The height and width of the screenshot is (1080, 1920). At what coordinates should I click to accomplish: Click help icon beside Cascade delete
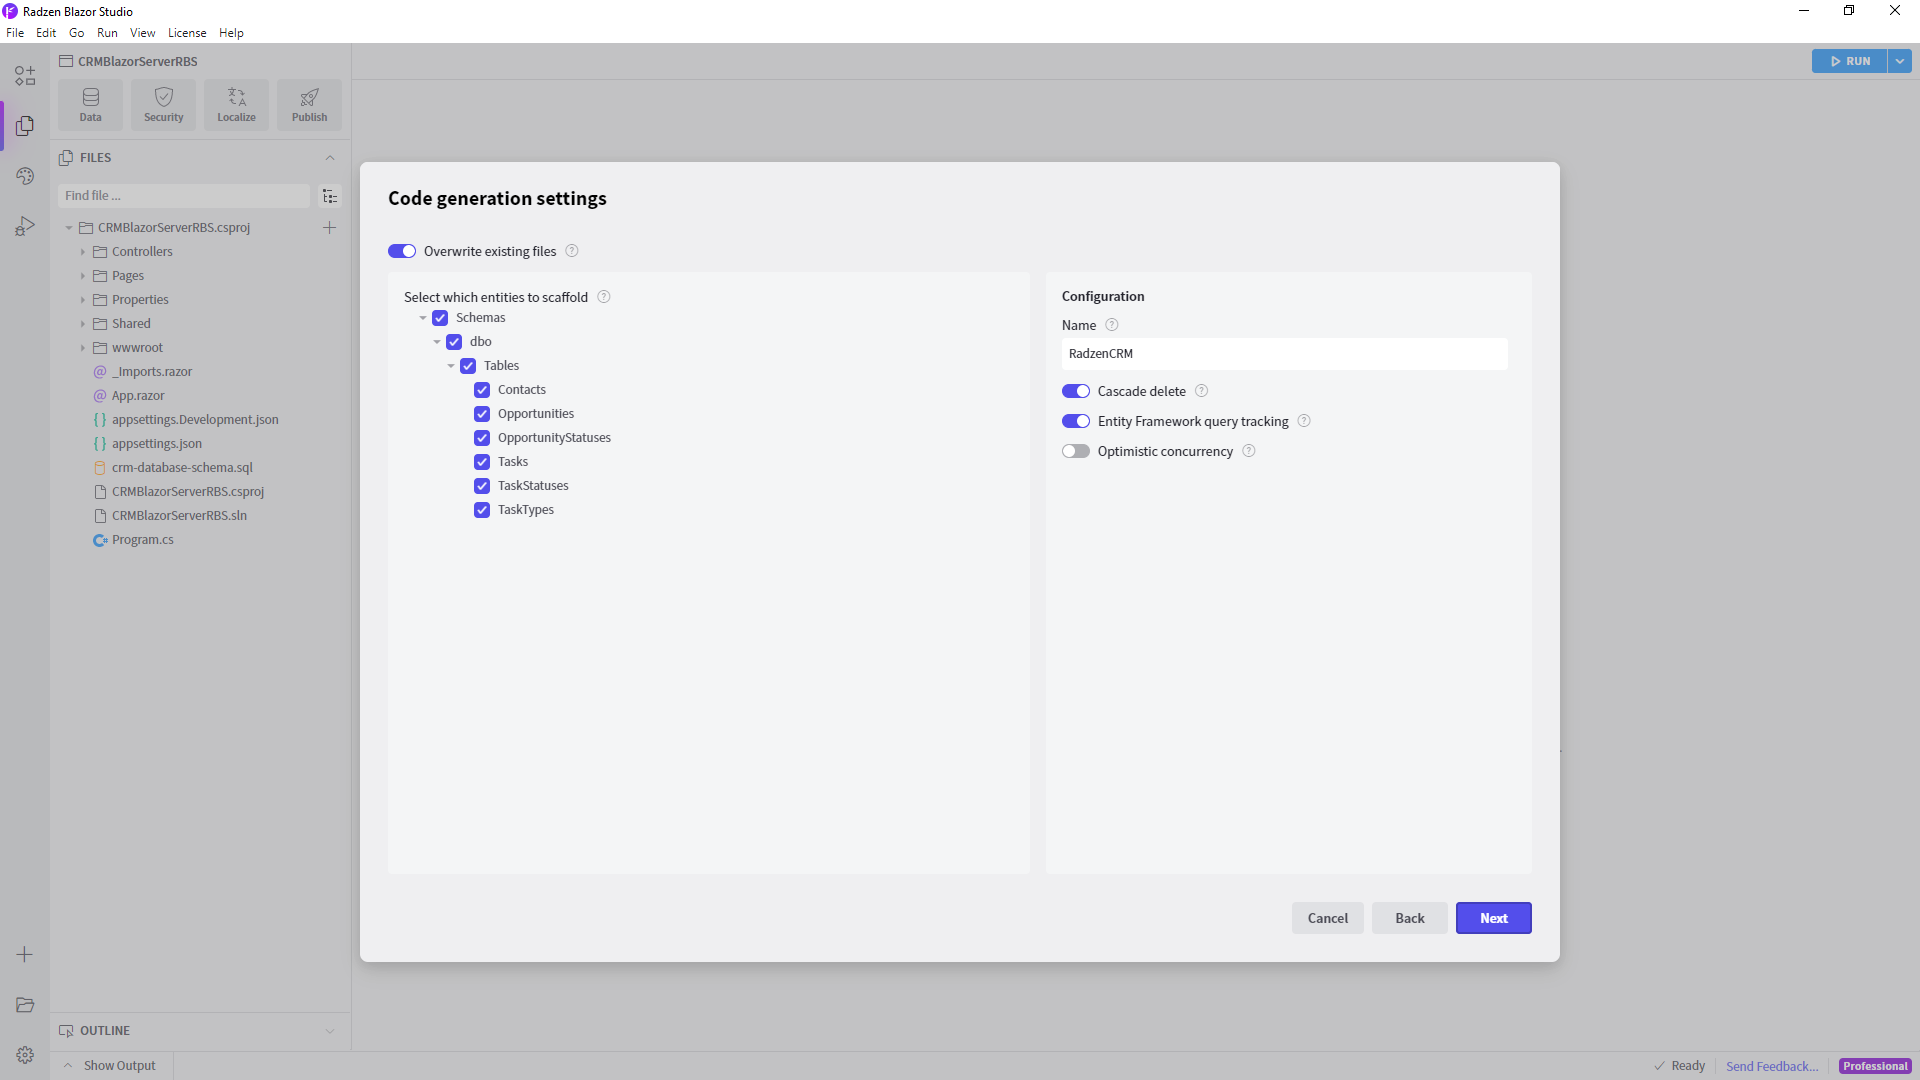[x=1202, y=391]
